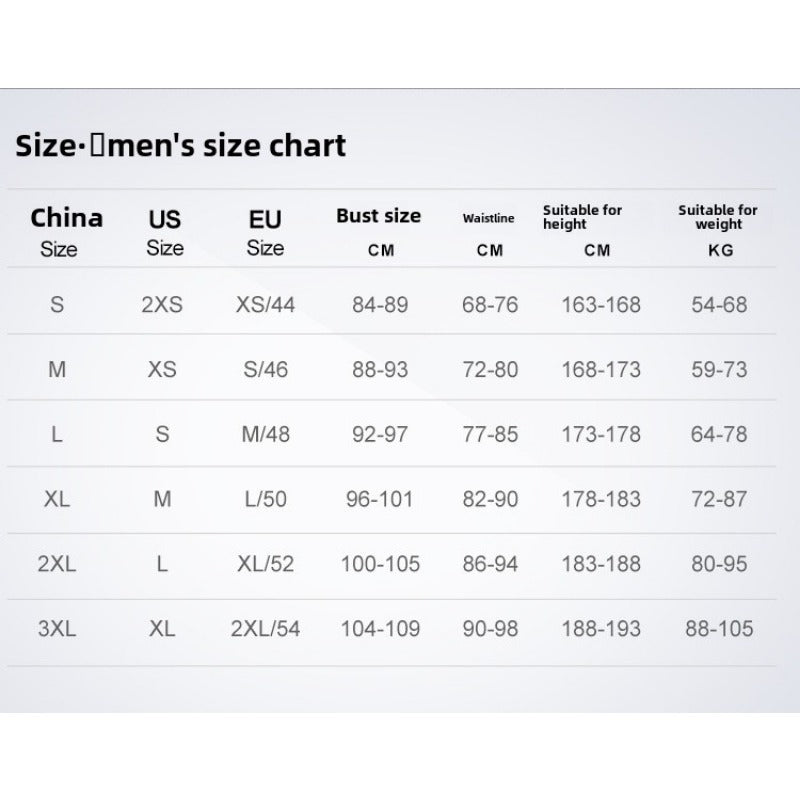Viewport: 800px width, 800px height.
Task: Select the US size 2XS cell
Action: (x=162, y=305)
